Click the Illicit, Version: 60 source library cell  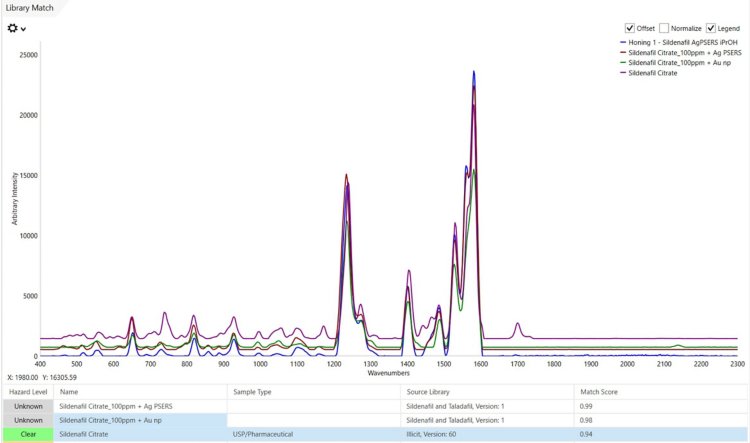coord(487,434)
